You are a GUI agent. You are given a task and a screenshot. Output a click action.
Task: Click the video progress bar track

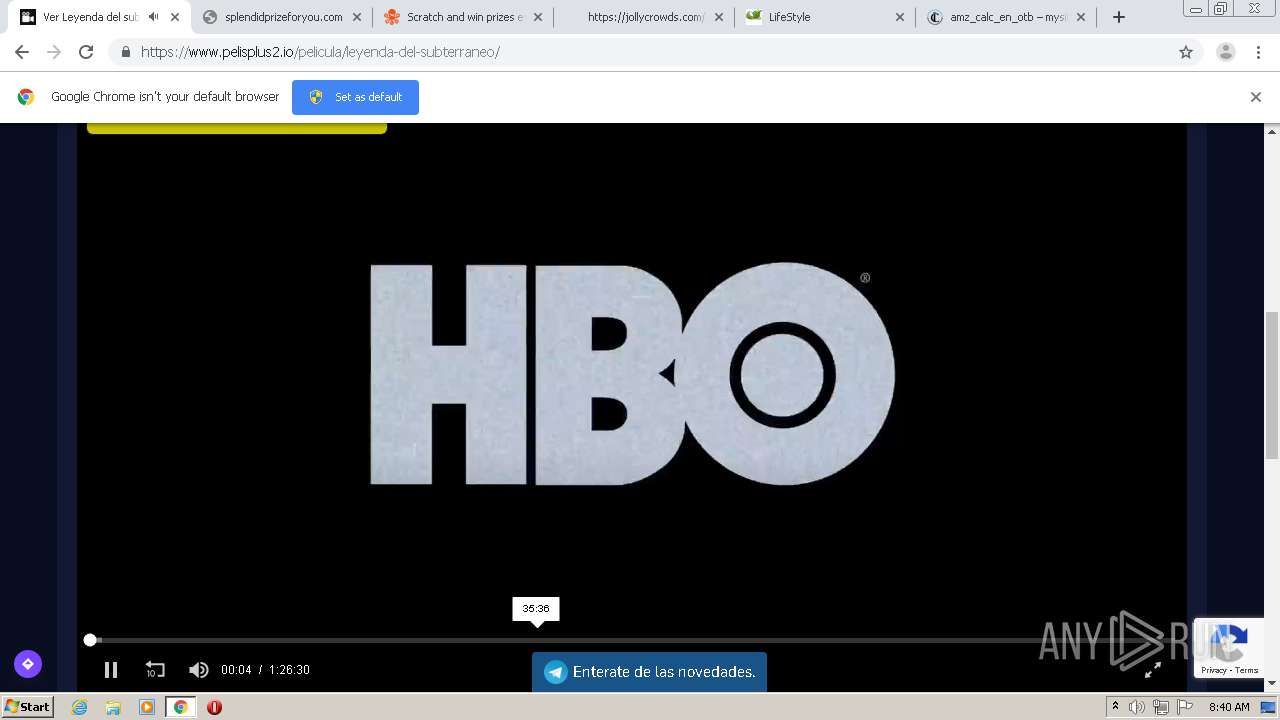[x=630, y=640]
